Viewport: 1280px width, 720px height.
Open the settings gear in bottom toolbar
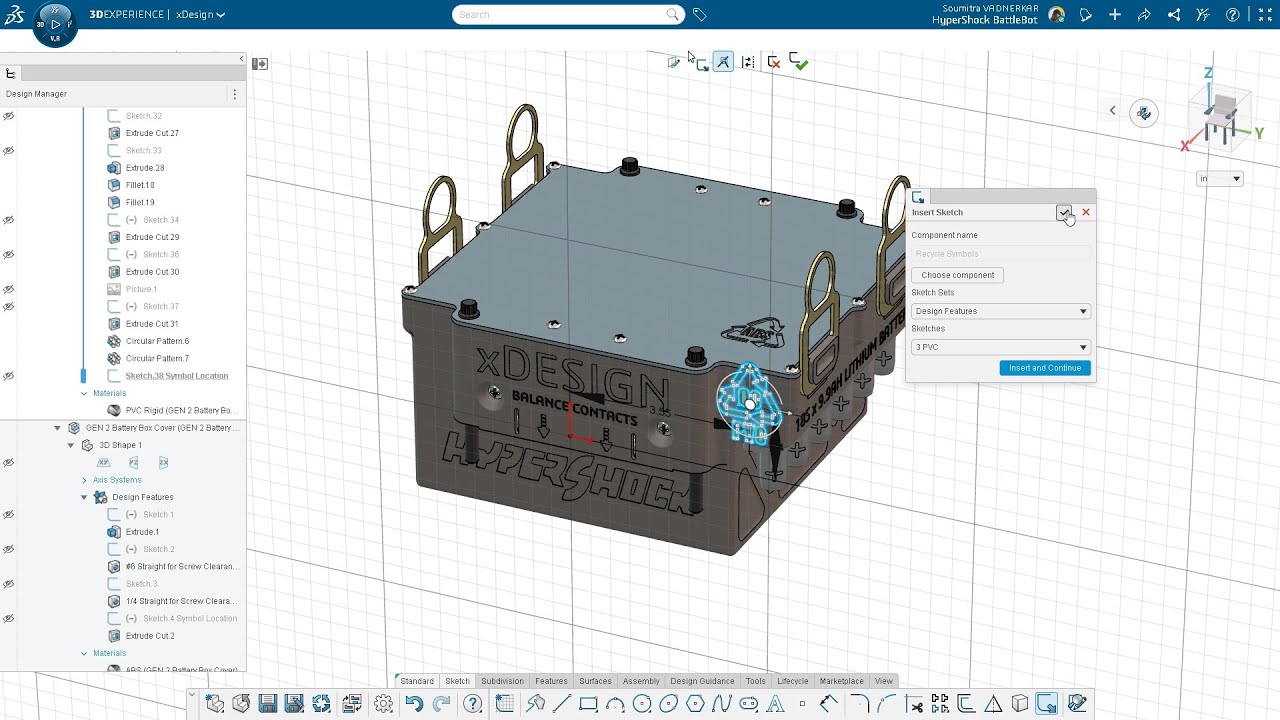384,704
